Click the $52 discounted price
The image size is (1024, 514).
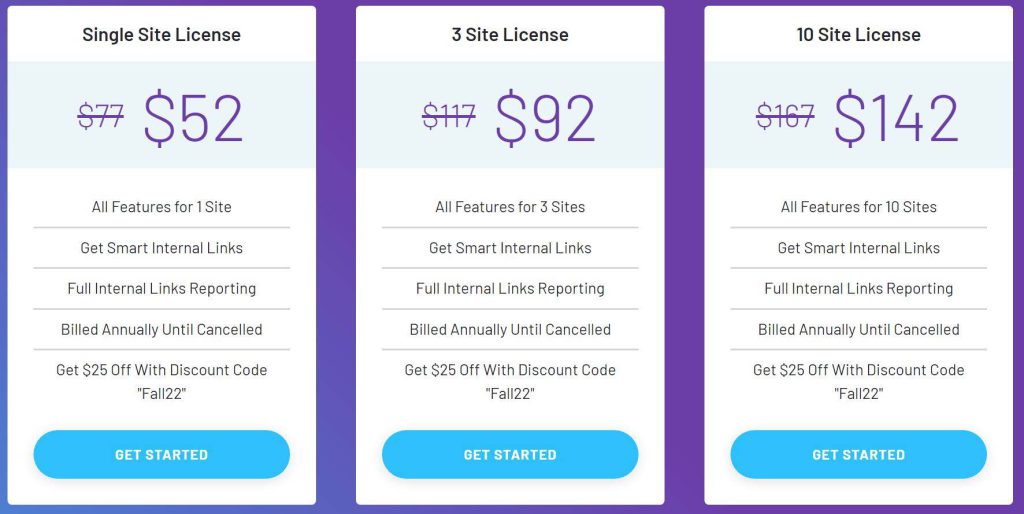click(x=193, y=118)
